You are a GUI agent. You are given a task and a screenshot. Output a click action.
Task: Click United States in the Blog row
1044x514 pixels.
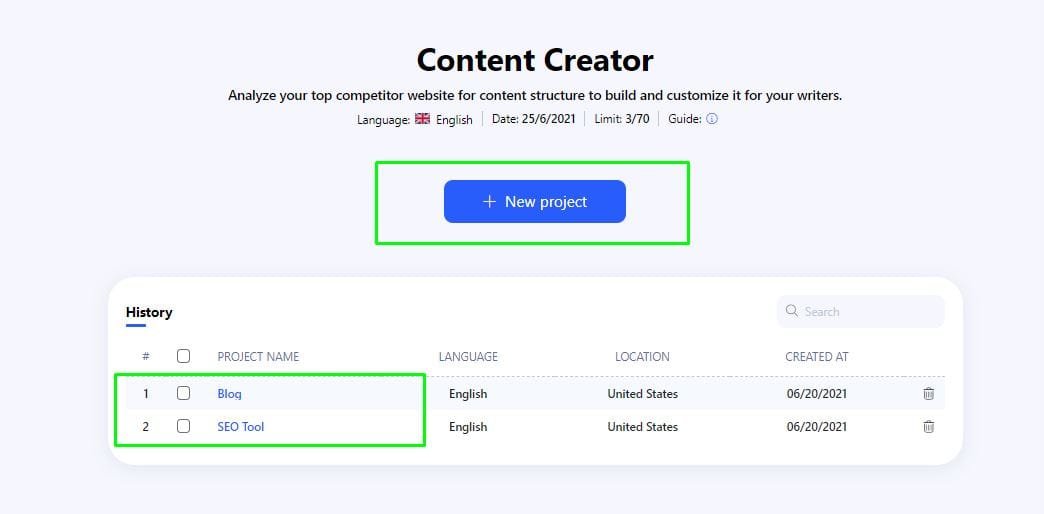(642, 394)
